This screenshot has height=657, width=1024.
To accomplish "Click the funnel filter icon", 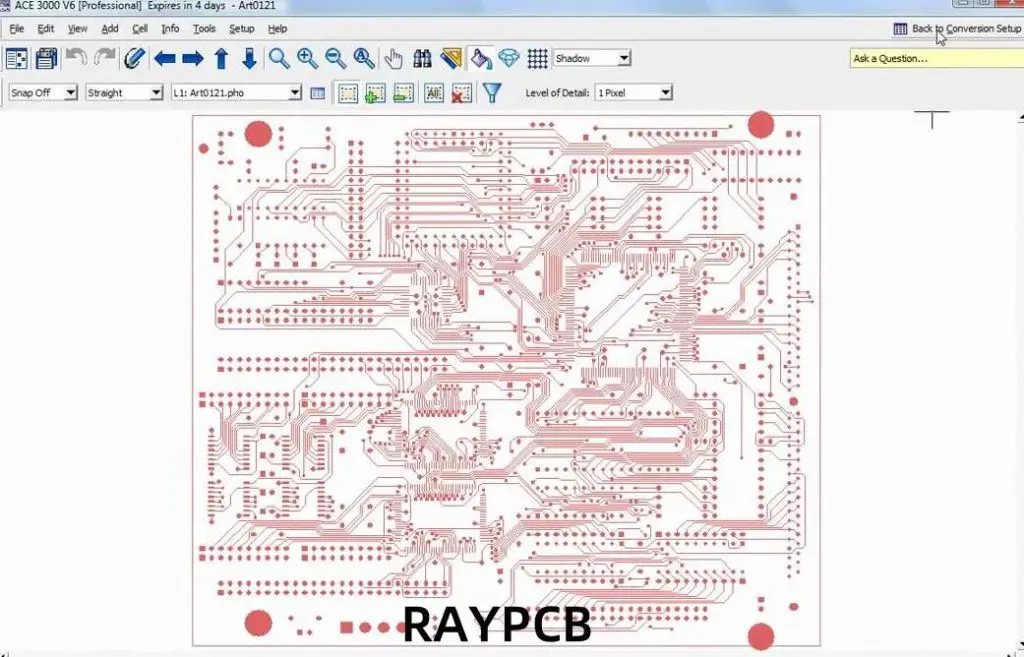I will click(492, 93).
